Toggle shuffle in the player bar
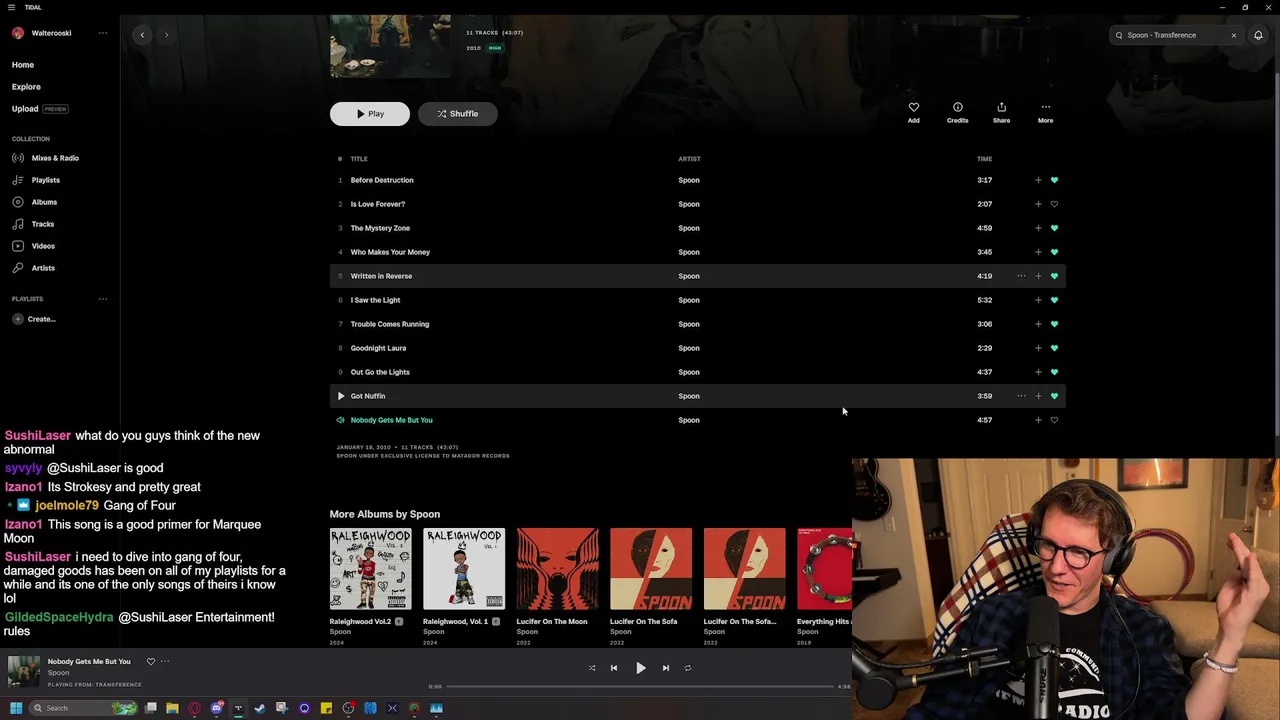 [x=592, y=668]
